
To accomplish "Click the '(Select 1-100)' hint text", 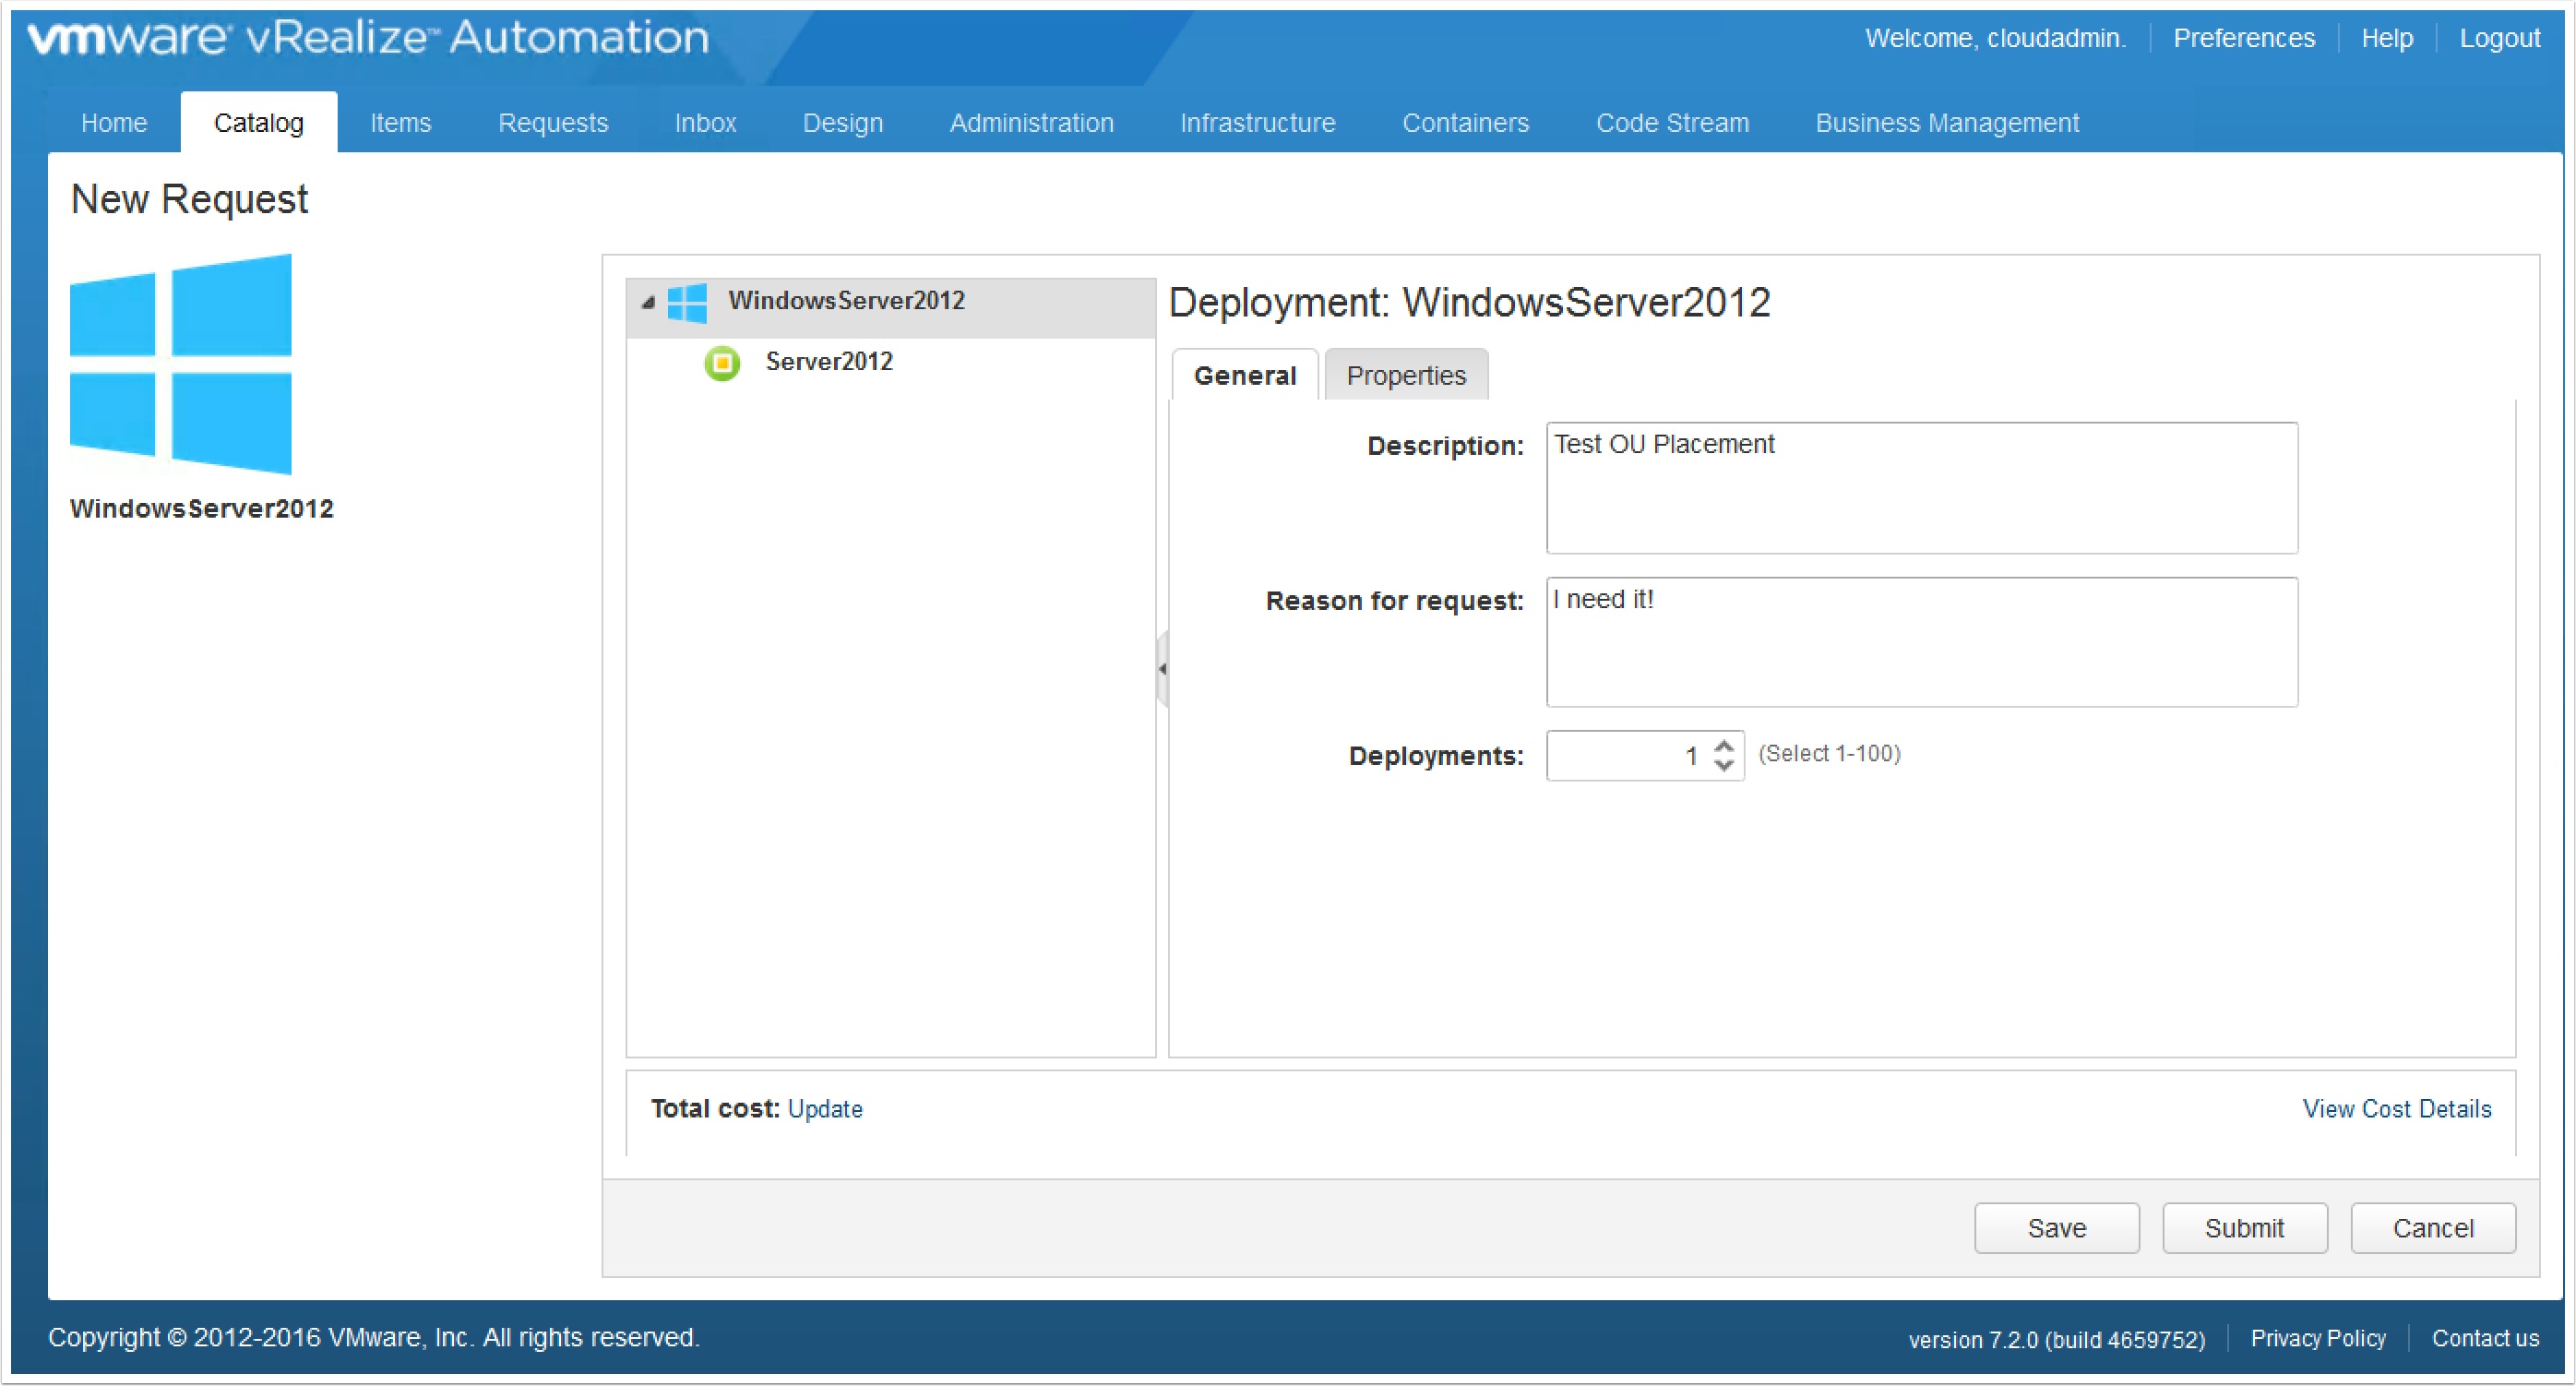I will click(x=1829, y=754).
